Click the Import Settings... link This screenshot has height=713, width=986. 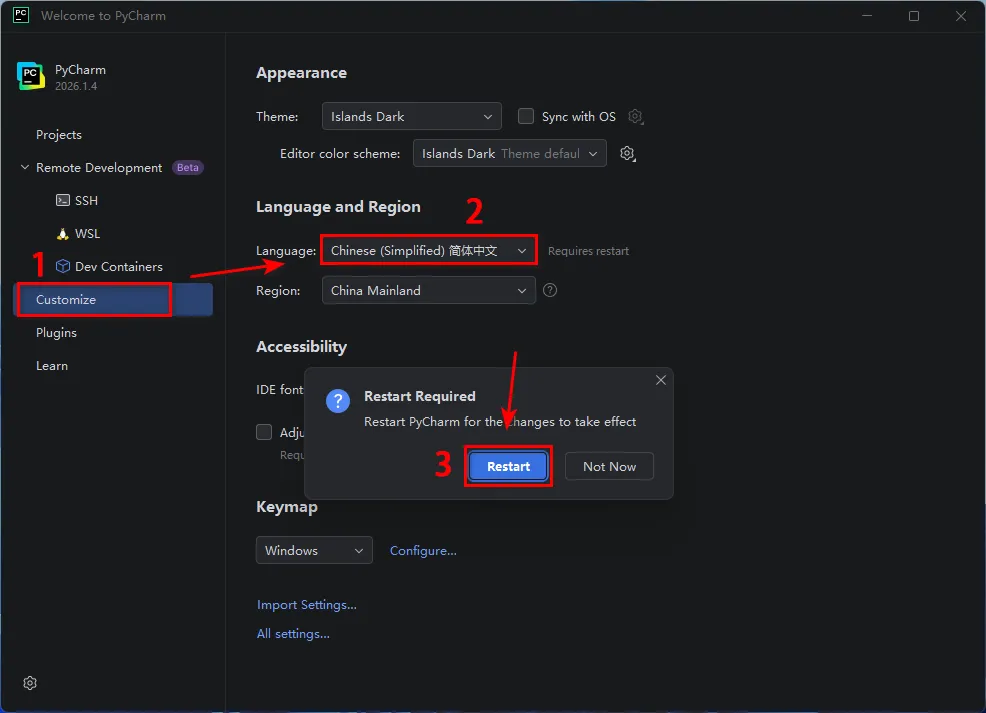(x=307, y=605)
